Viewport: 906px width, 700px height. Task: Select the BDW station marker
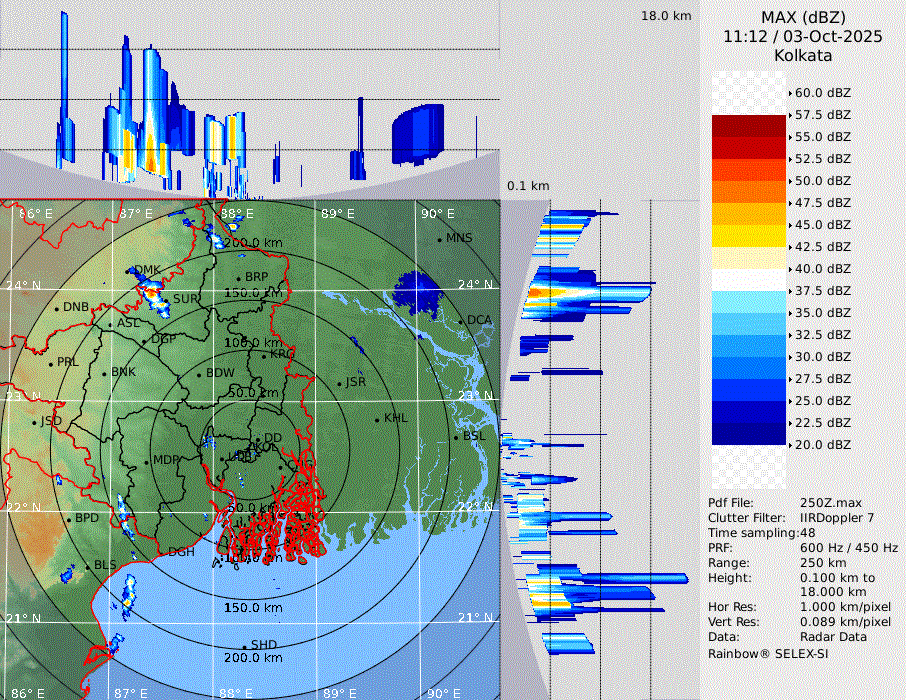tap(199, 374)
